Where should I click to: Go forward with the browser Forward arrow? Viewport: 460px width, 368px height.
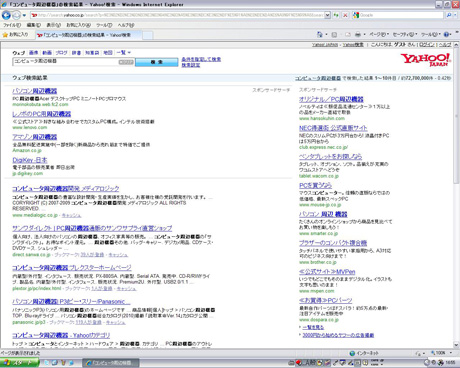coord(16,15)
